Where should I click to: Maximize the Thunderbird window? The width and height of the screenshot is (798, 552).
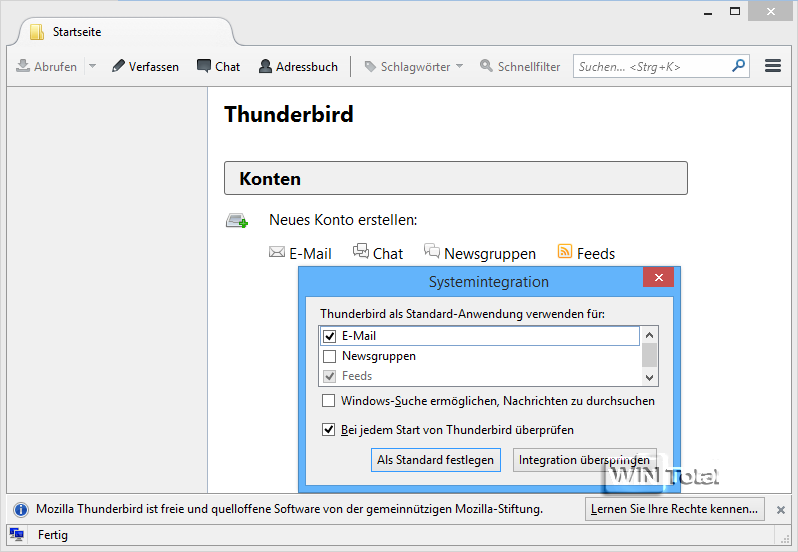pyautogui.click(x=734, y=12)
